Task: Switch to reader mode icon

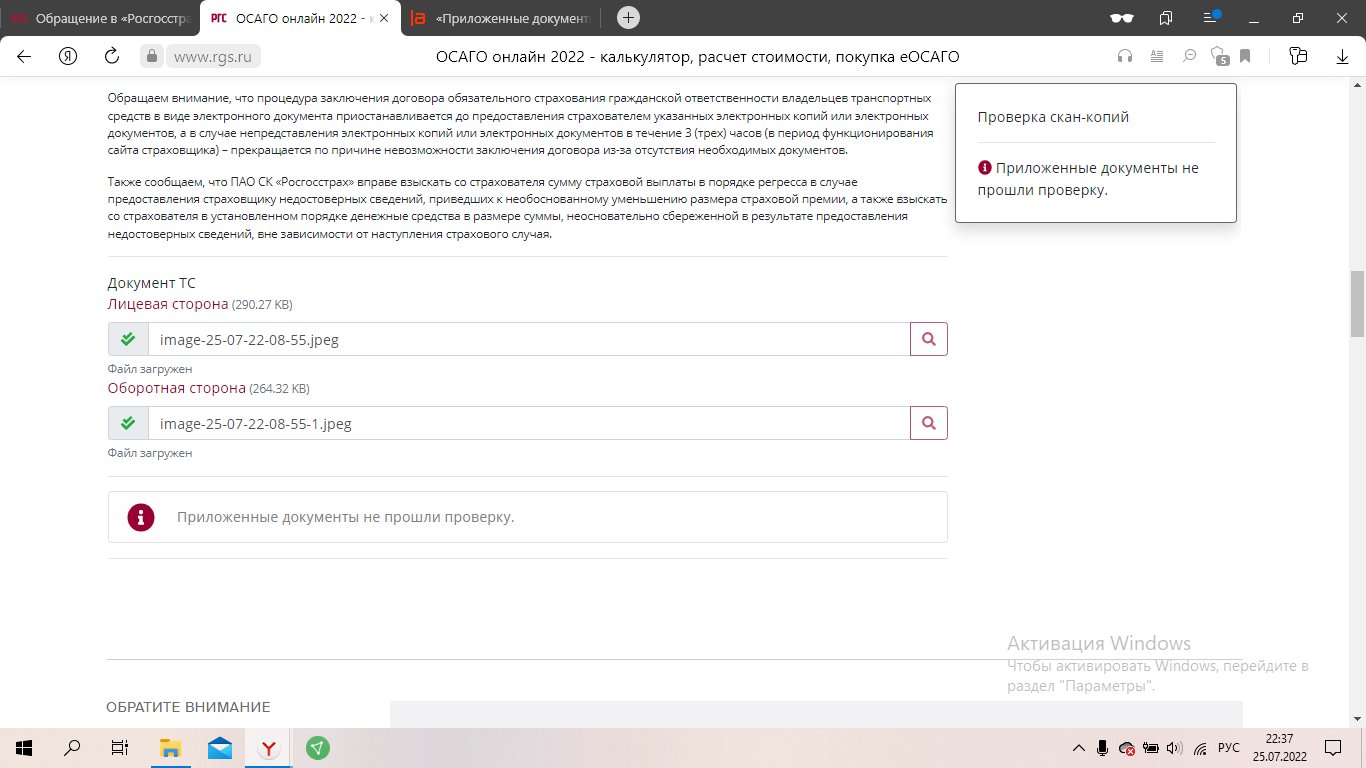Action: (x=1157, y=56)
